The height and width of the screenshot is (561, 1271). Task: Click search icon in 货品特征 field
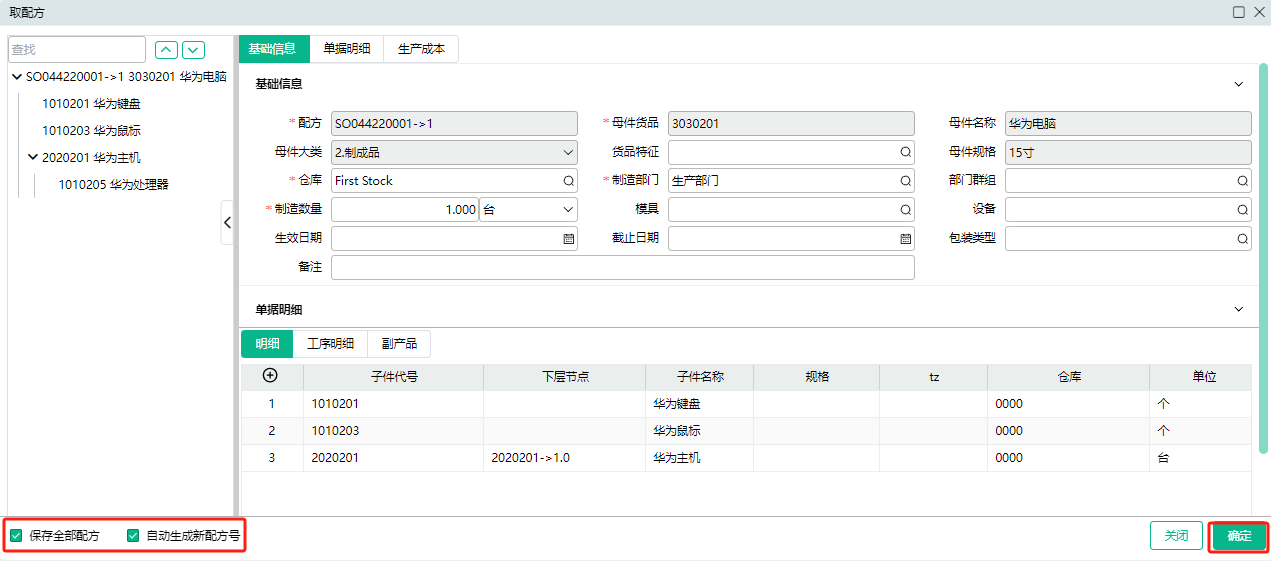(x=905, y=152)
